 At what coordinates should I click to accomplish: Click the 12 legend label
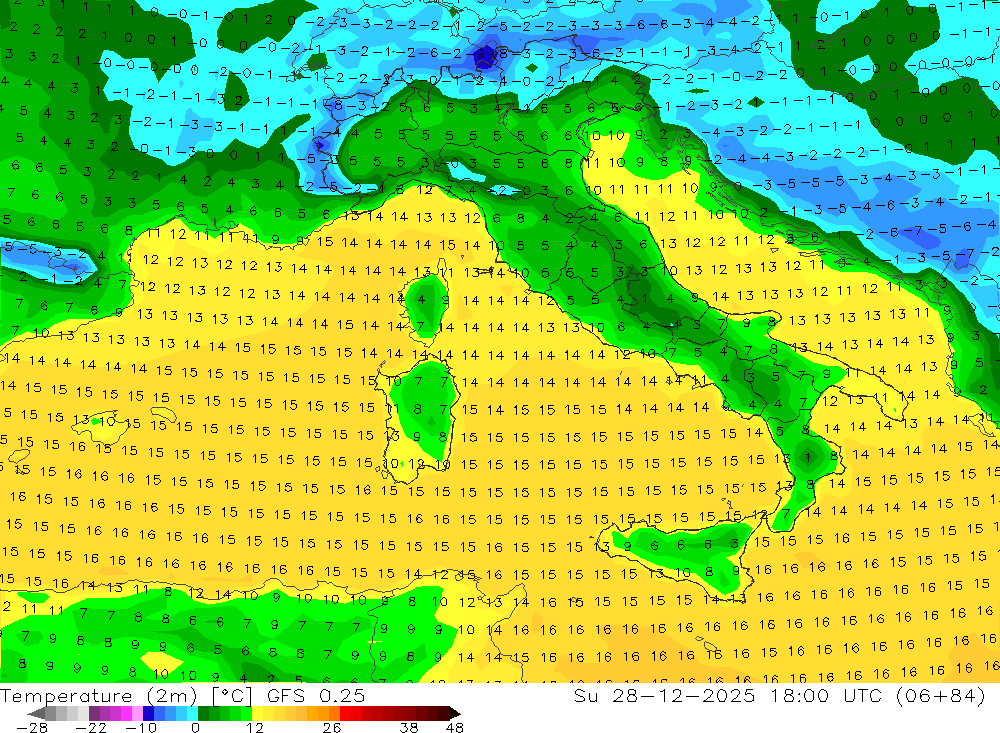(x=255, y=727)
